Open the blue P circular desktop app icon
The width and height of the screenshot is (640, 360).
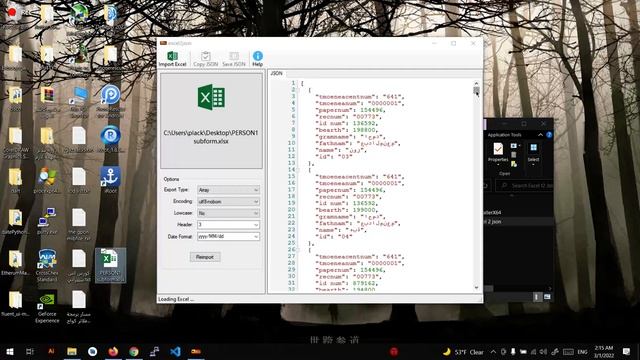(110, 99)
